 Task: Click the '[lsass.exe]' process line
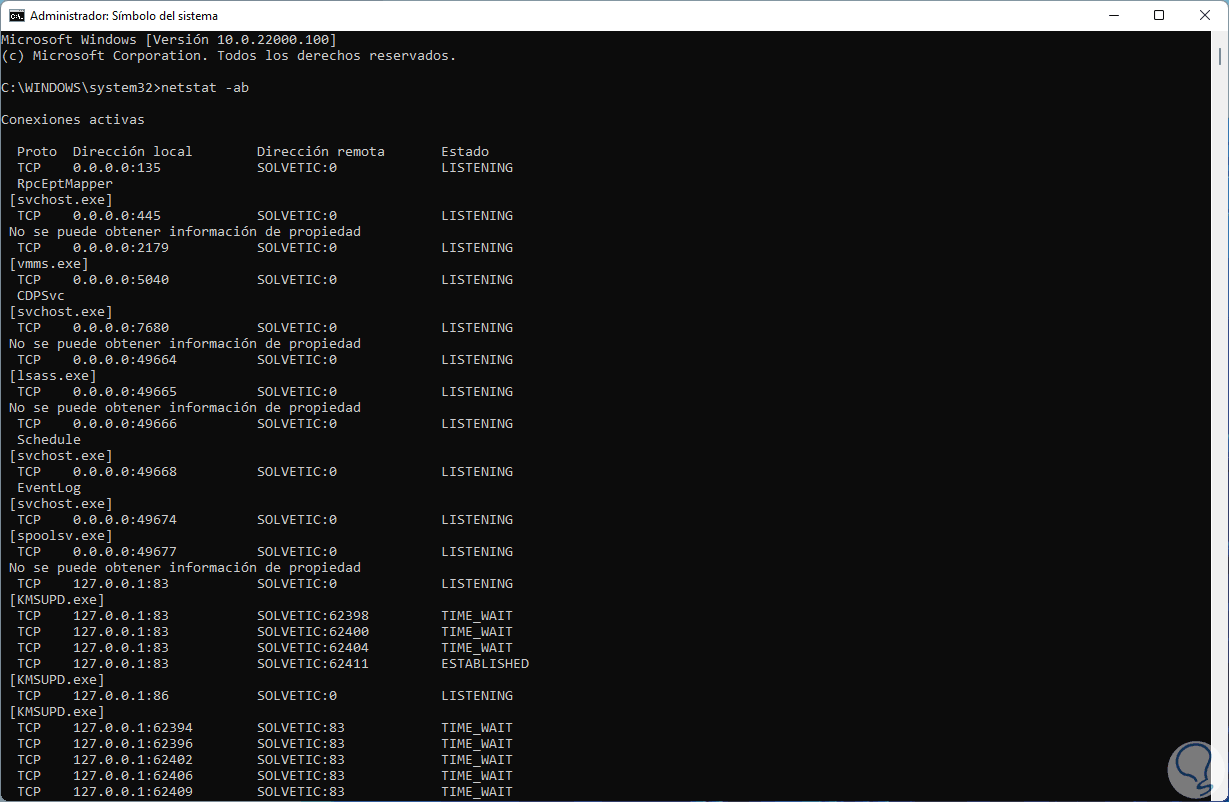click(x=53, y=376)
